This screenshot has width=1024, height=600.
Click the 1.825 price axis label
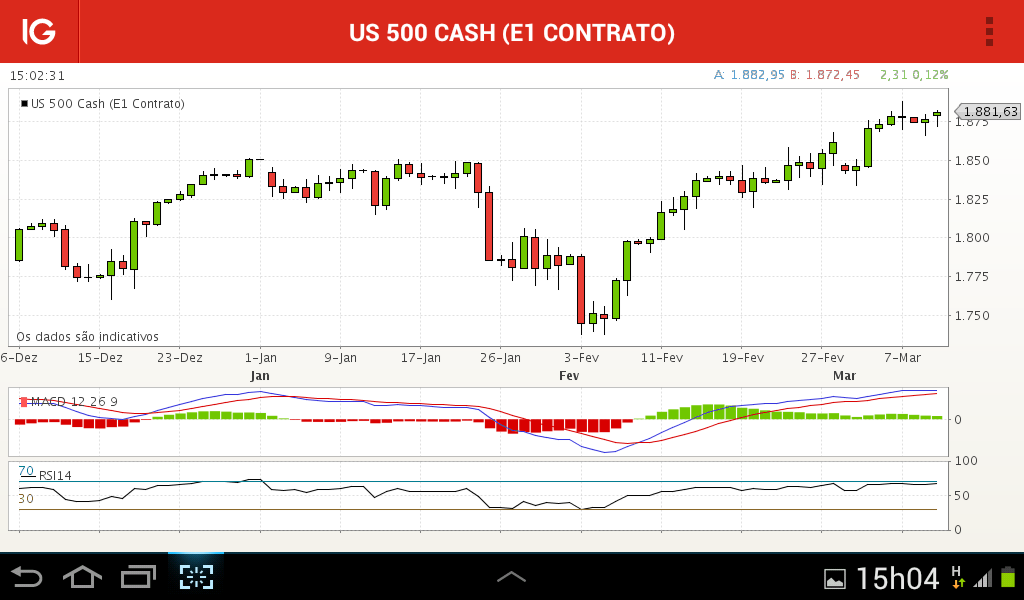(x=972, y=199)
